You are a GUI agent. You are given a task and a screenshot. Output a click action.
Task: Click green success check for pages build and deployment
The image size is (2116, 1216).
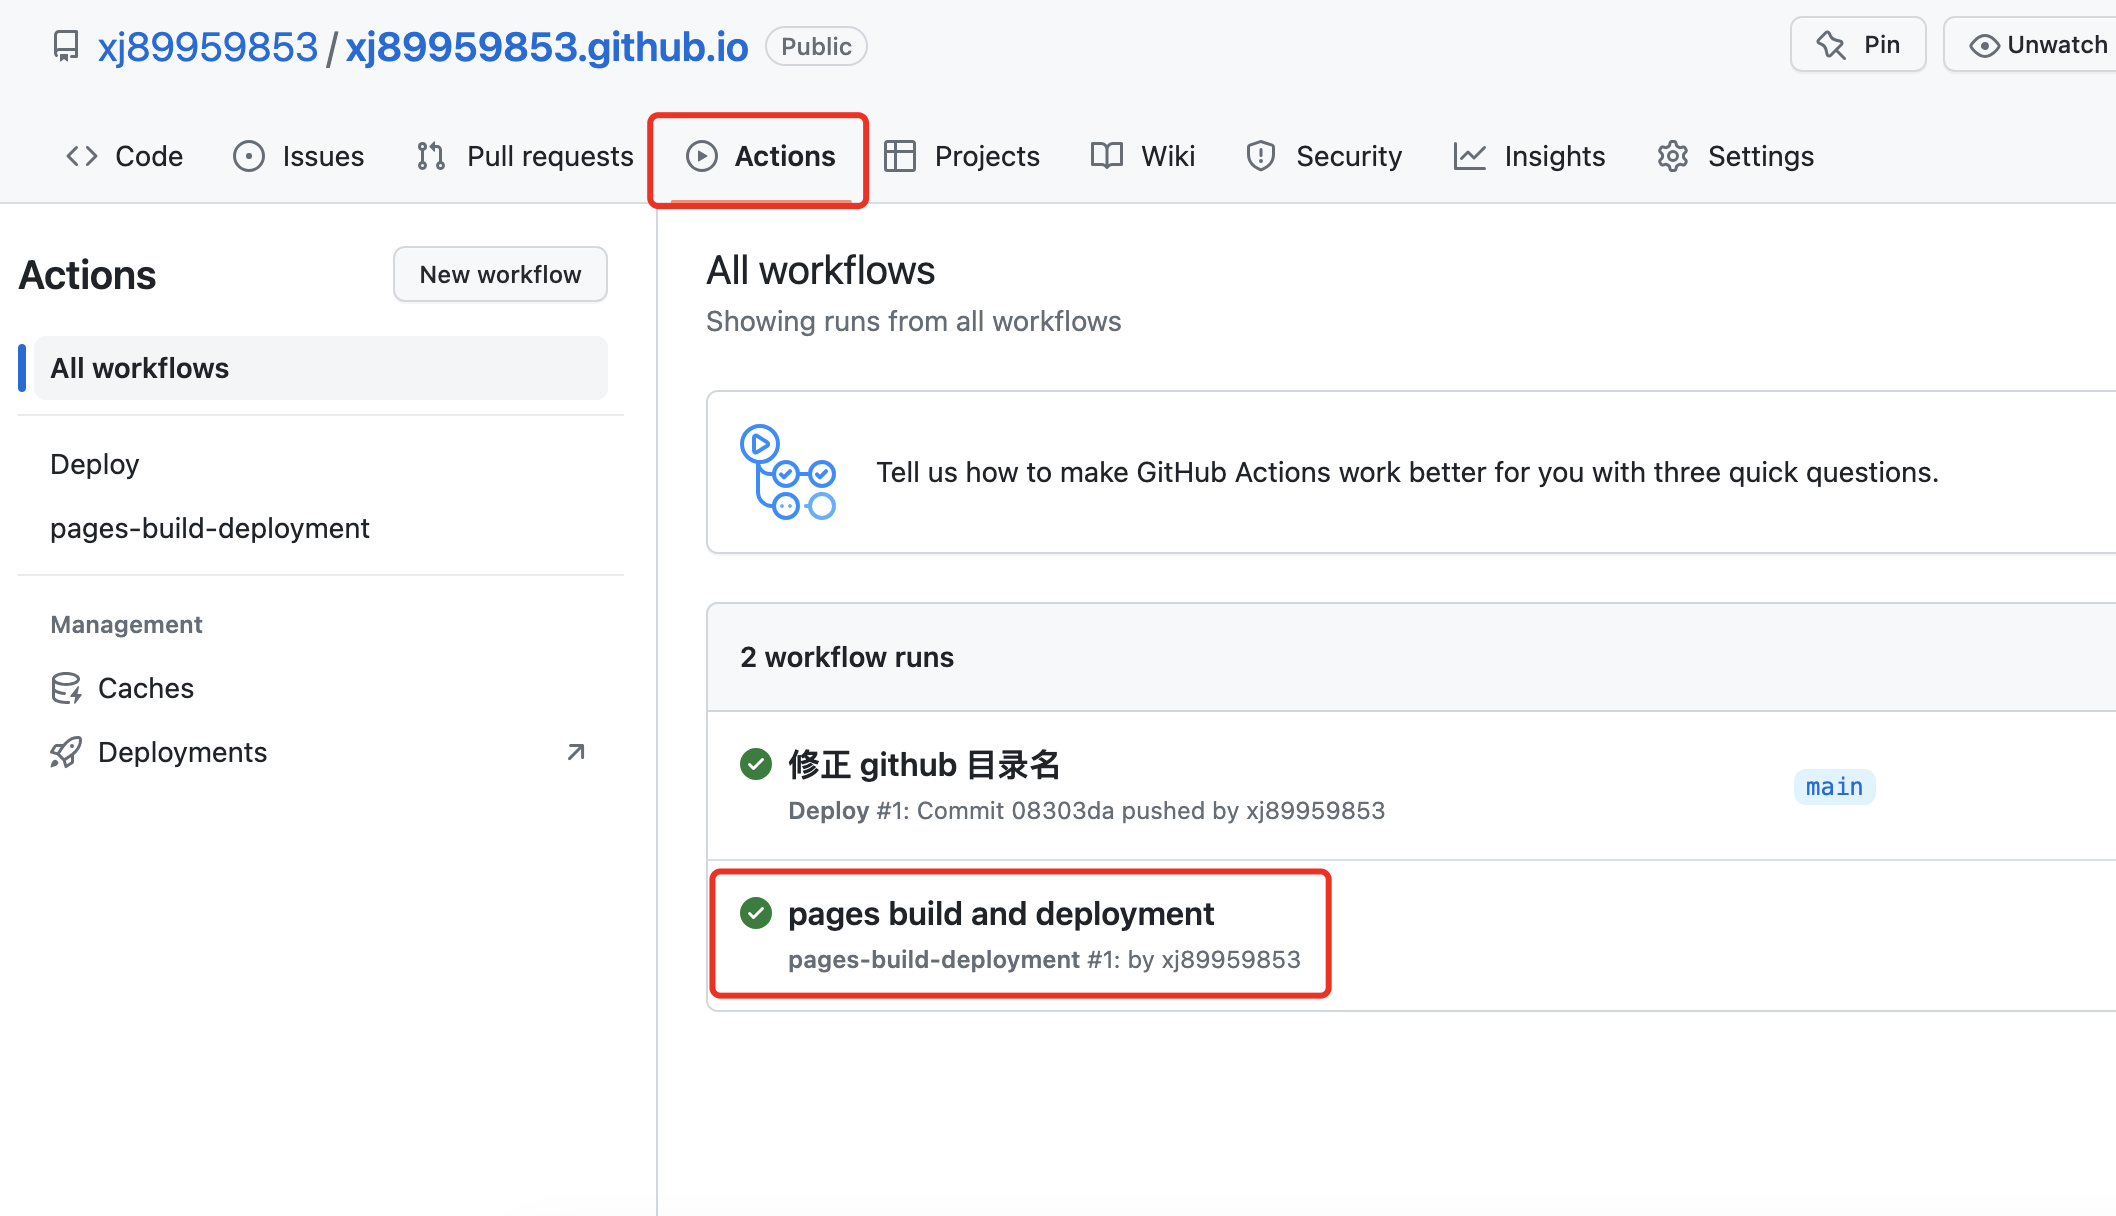click(x=756, y=913)
